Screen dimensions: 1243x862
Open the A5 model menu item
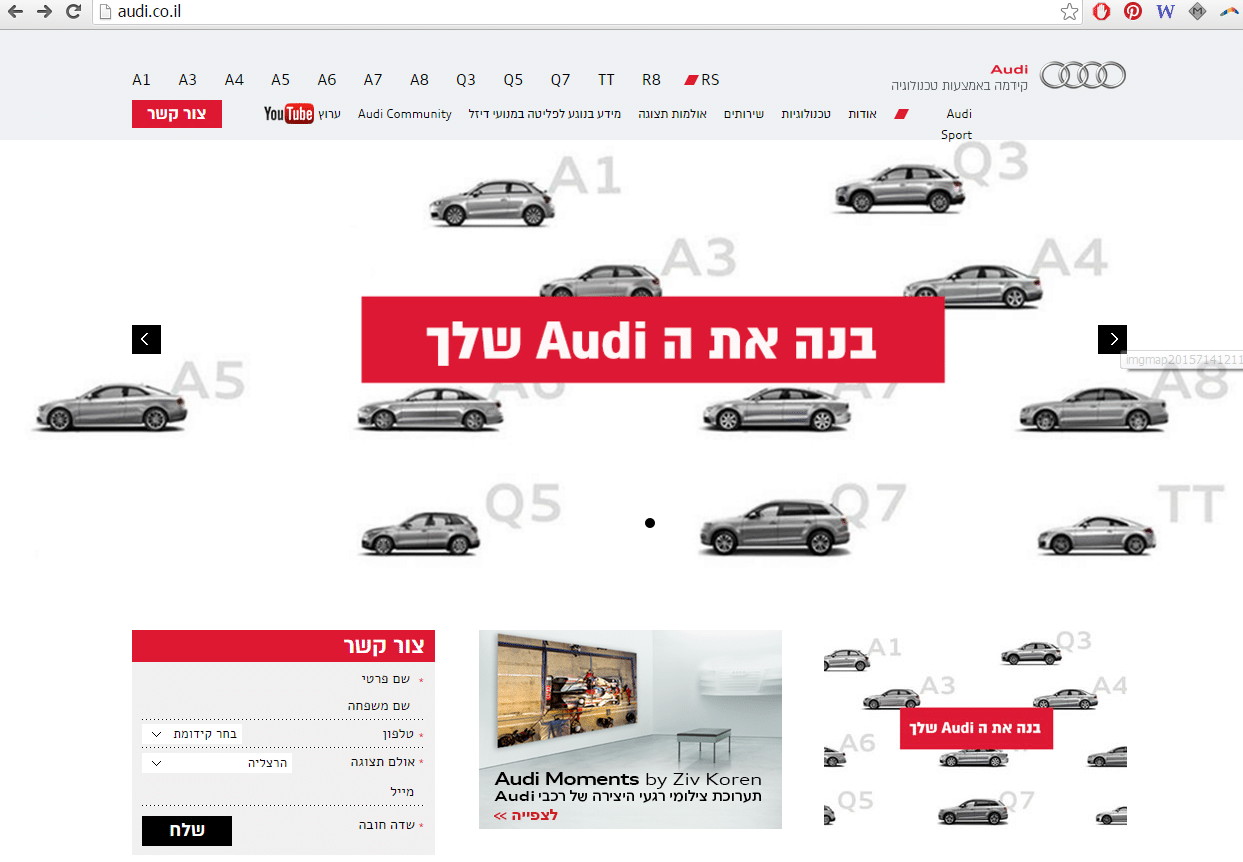pyautogui.click(x=280, y=80)
